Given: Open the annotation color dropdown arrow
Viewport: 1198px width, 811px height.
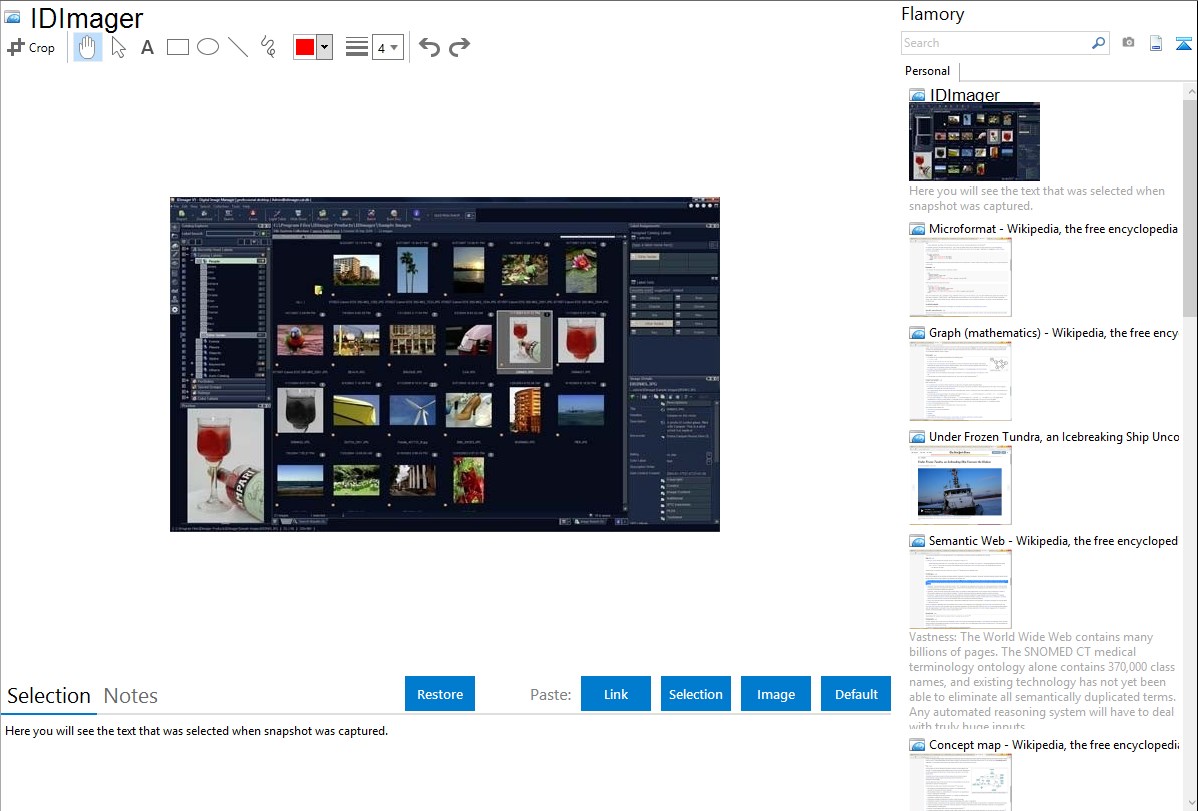Looking at the screenshot, I should (325, 47).
